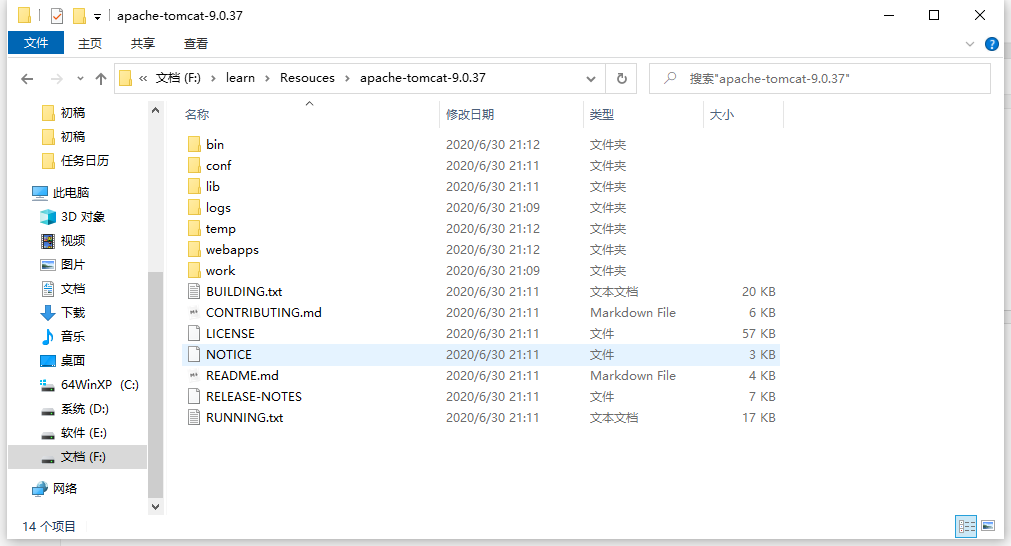Go up one folder level
The height and width of the screenshot is (546, 1011).
101,79
